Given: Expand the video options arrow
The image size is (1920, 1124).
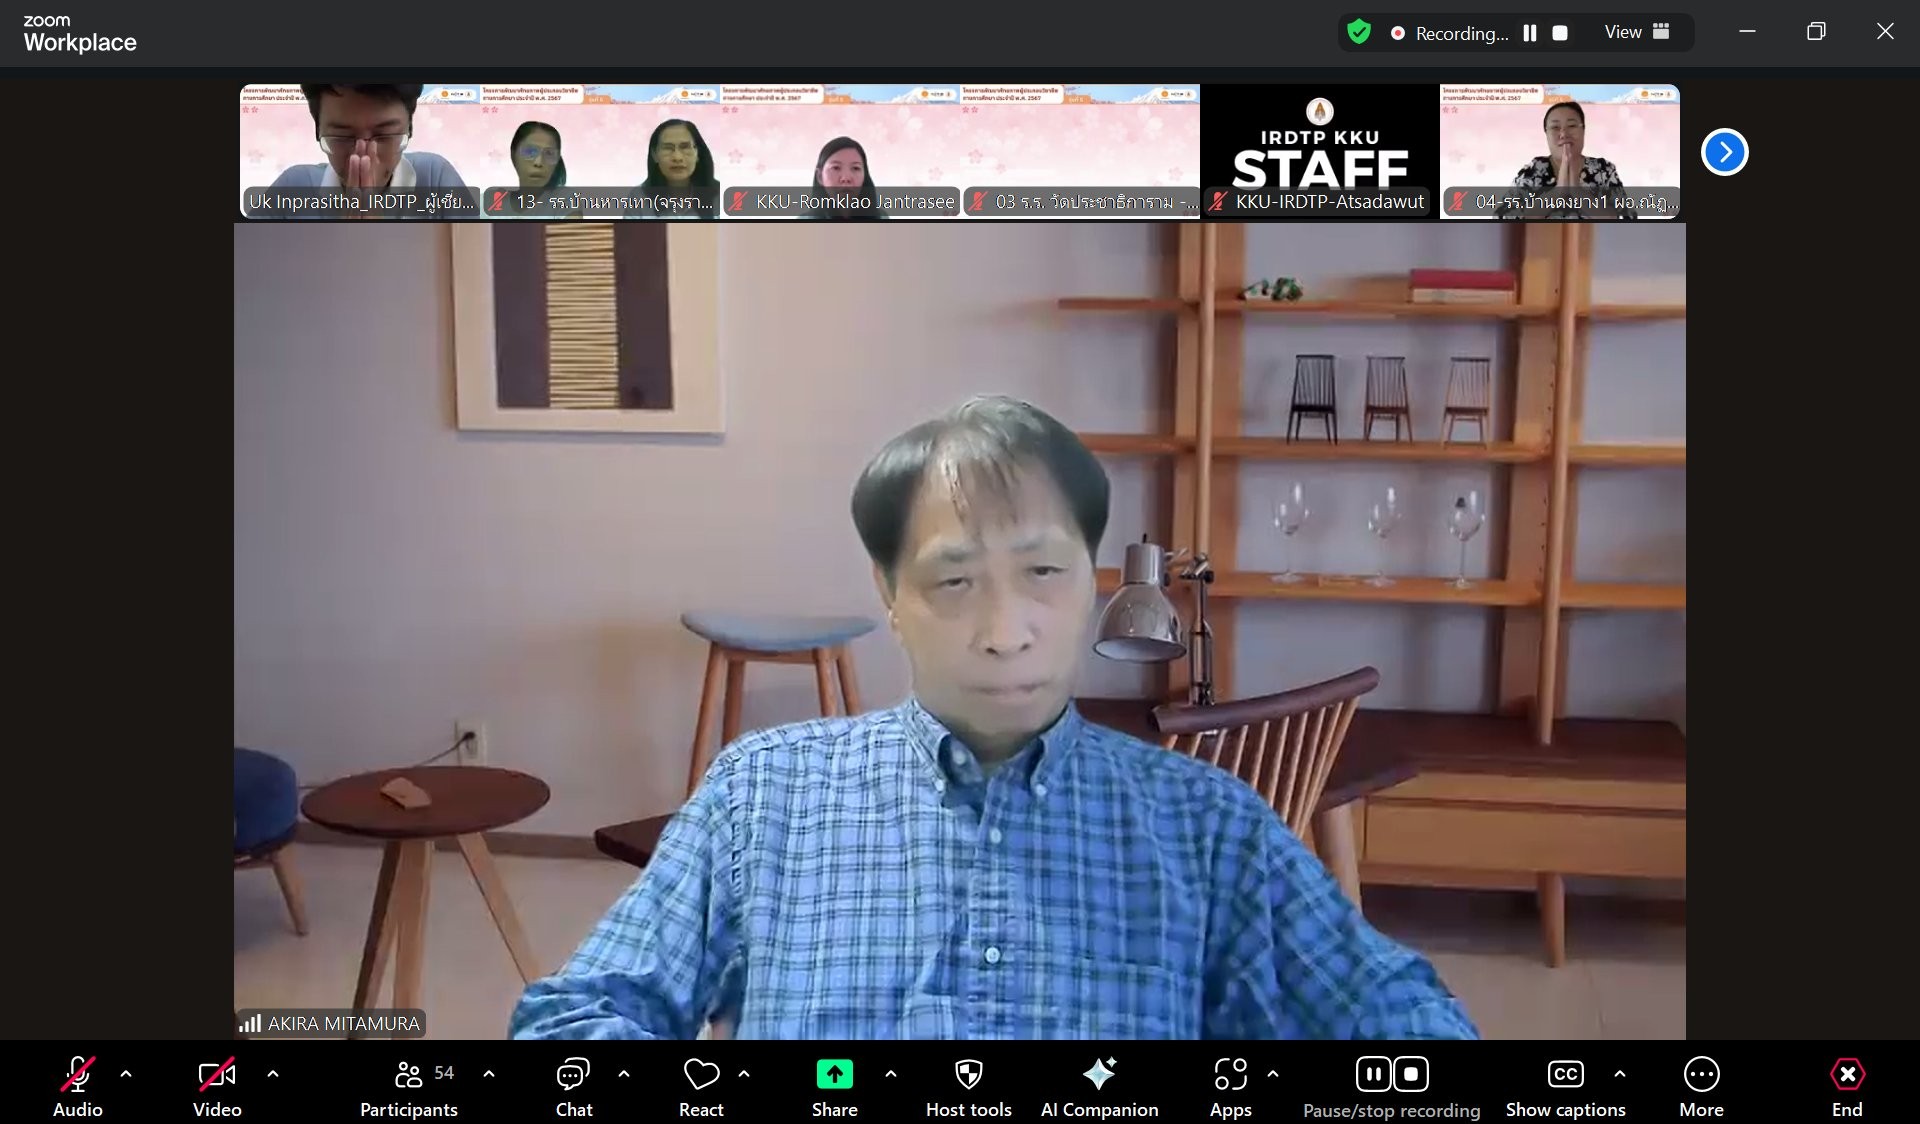Looking at the screenshot, I should pos(273,1074).
